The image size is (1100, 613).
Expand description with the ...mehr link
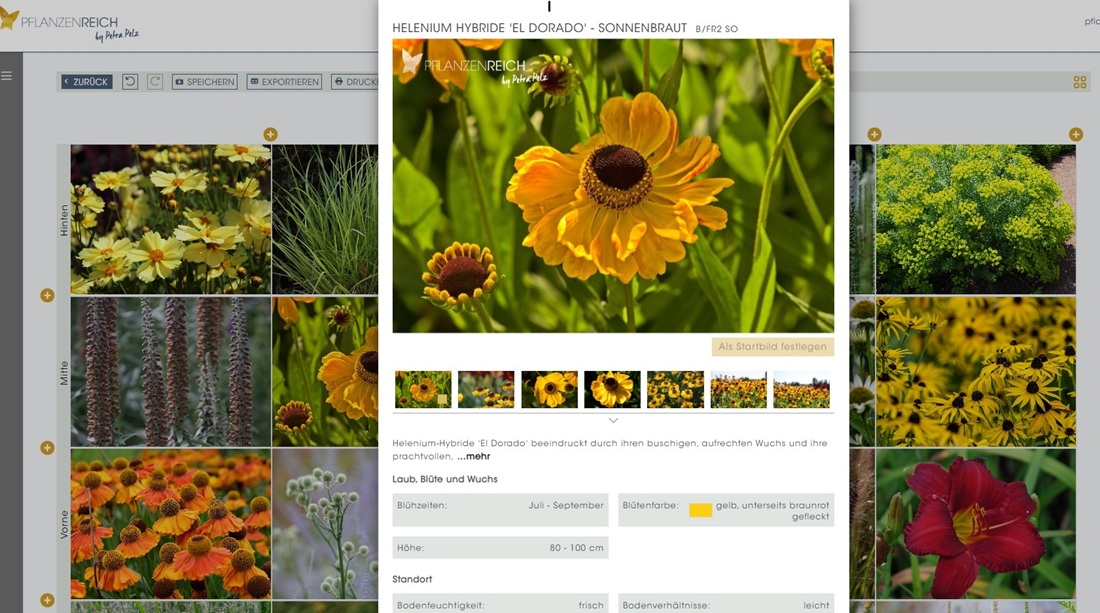[x=474, y=457]
